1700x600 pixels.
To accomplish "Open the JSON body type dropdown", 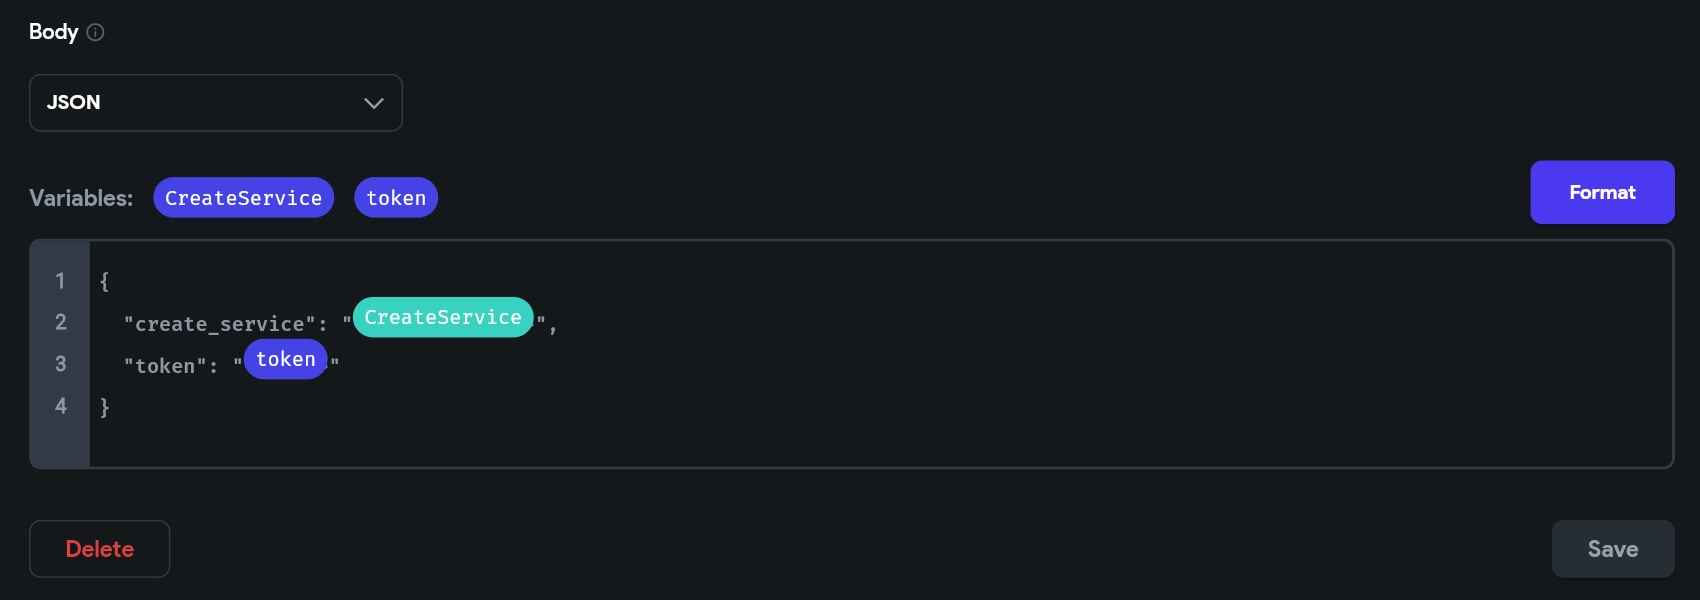I will (216, 103).
